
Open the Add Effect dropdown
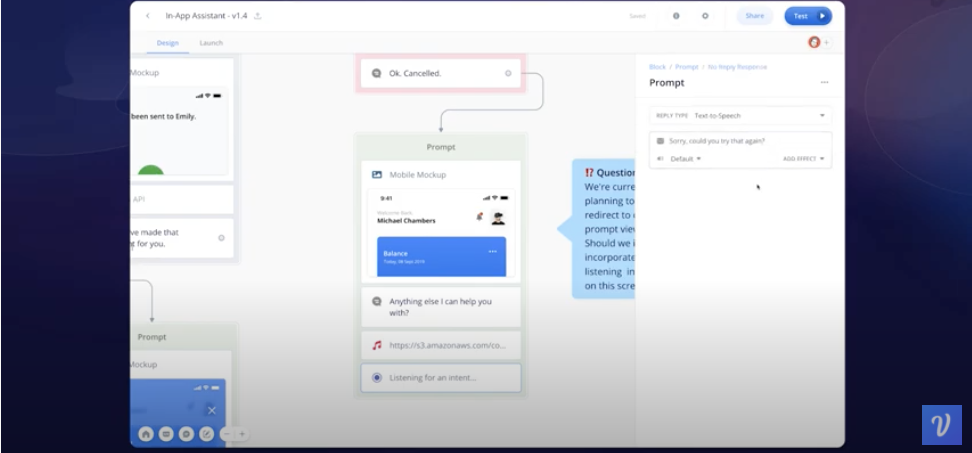point(803,159)
